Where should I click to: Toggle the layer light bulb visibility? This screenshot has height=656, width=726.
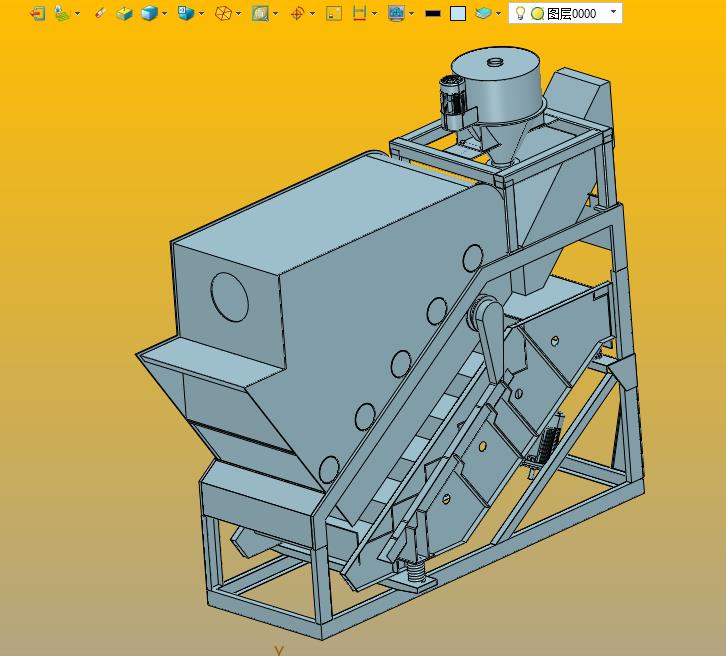click(520, 13)
